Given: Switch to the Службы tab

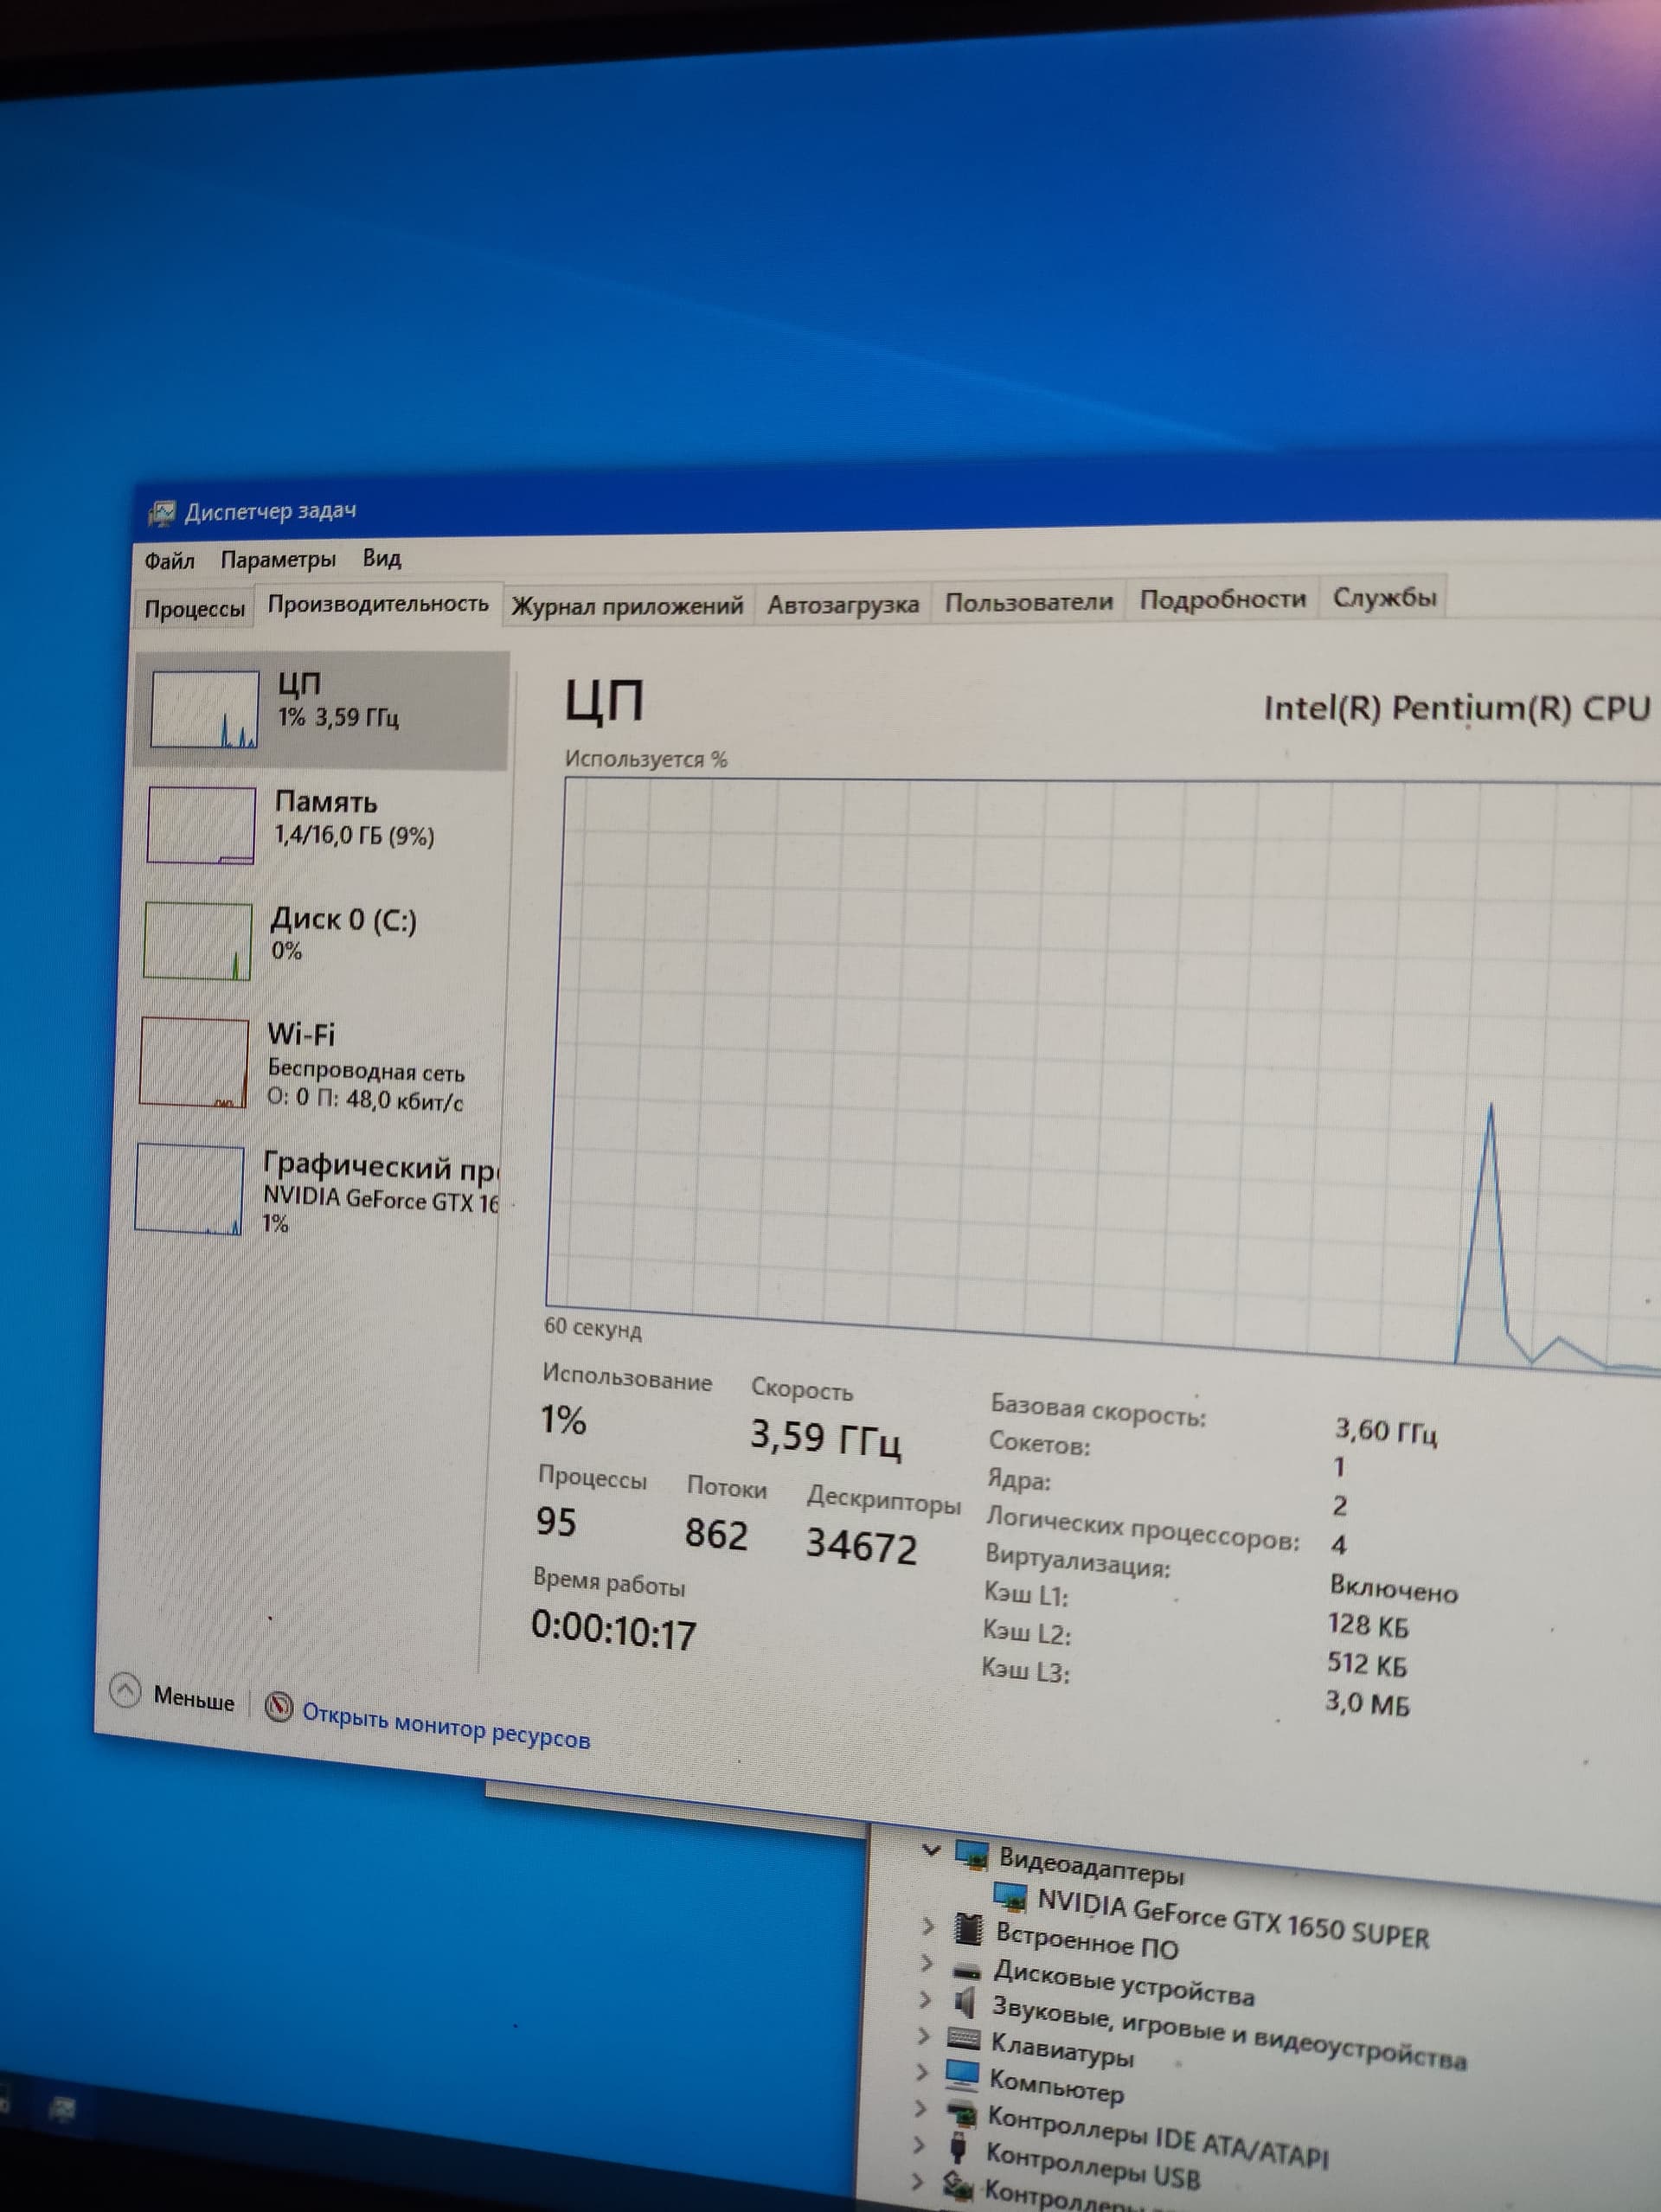Looking at the screenshot, I should click(x=1384, y=597).
